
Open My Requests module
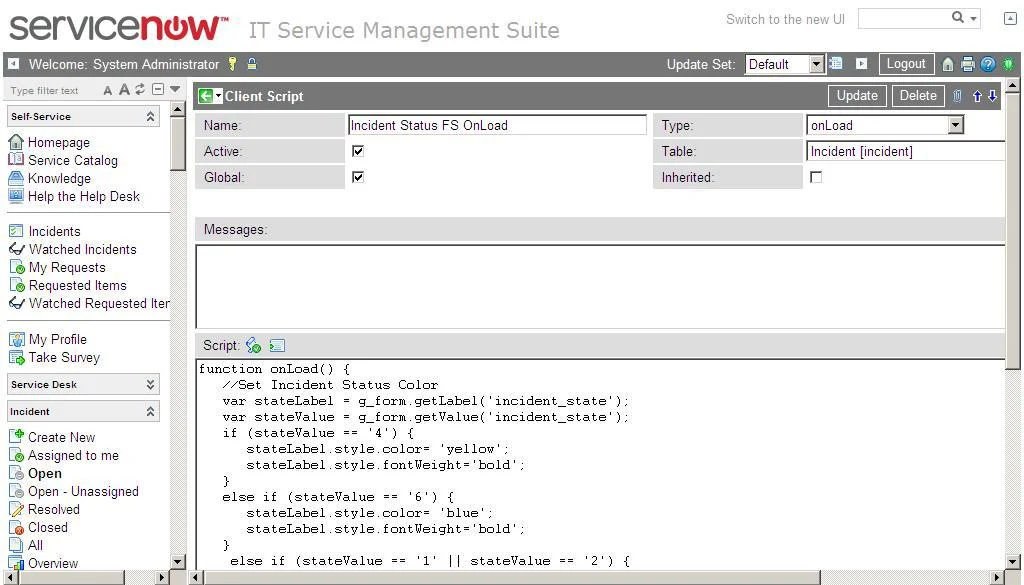click(x=67, y=268)
